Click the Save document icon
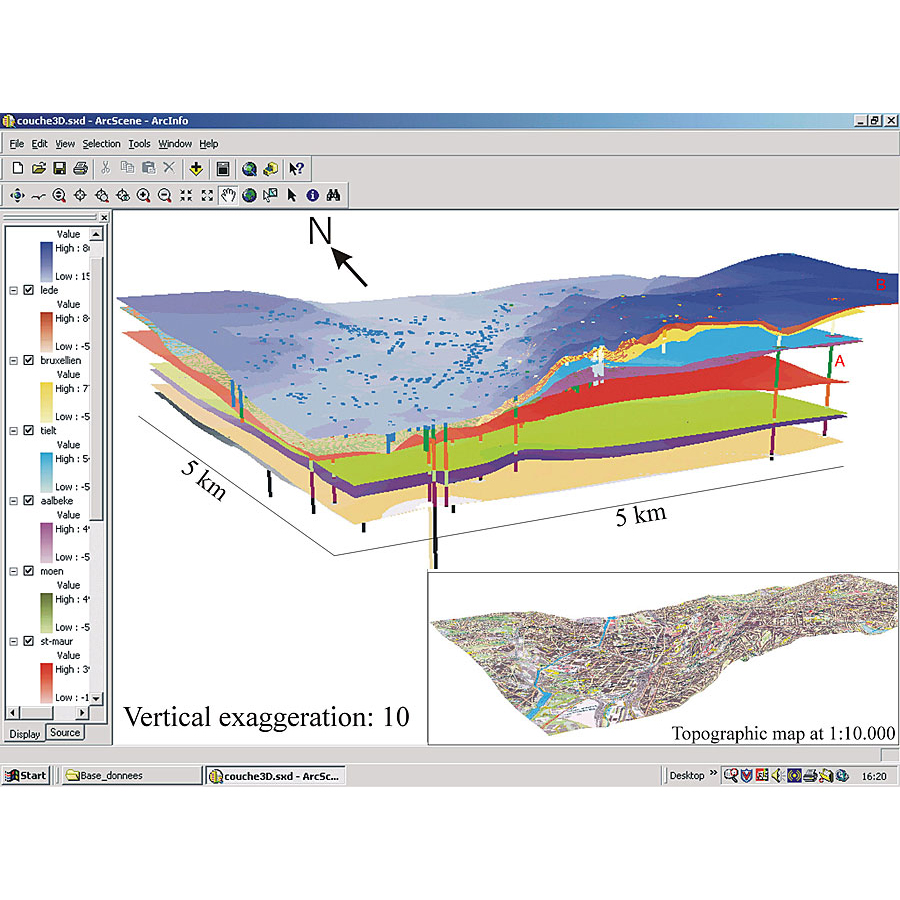This screenshot has width=900, height=900. click(x=60, y=169)
